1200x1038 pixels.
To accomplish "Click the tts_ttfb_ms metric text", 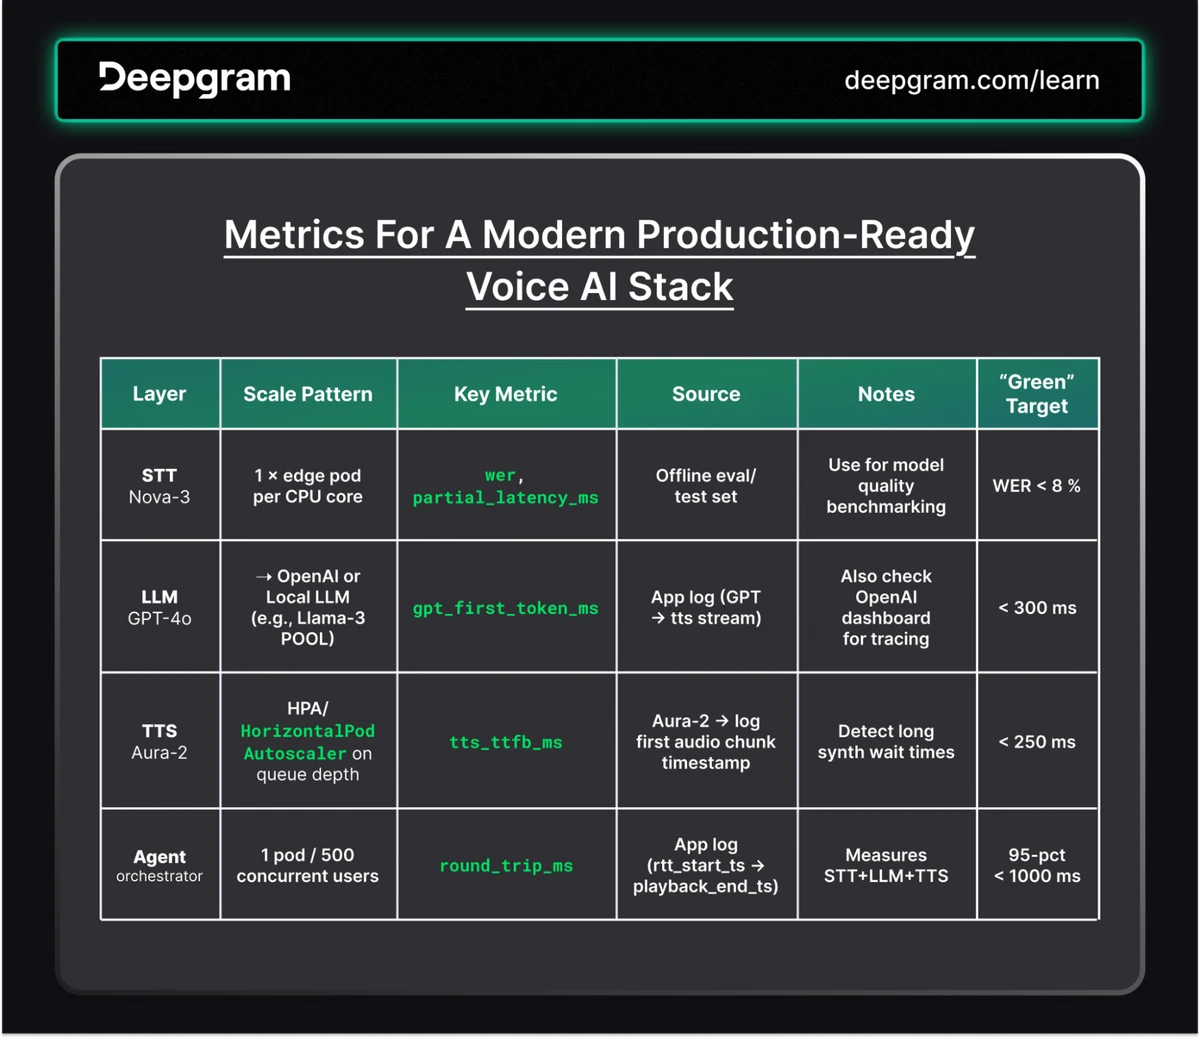I will point(506,742).
